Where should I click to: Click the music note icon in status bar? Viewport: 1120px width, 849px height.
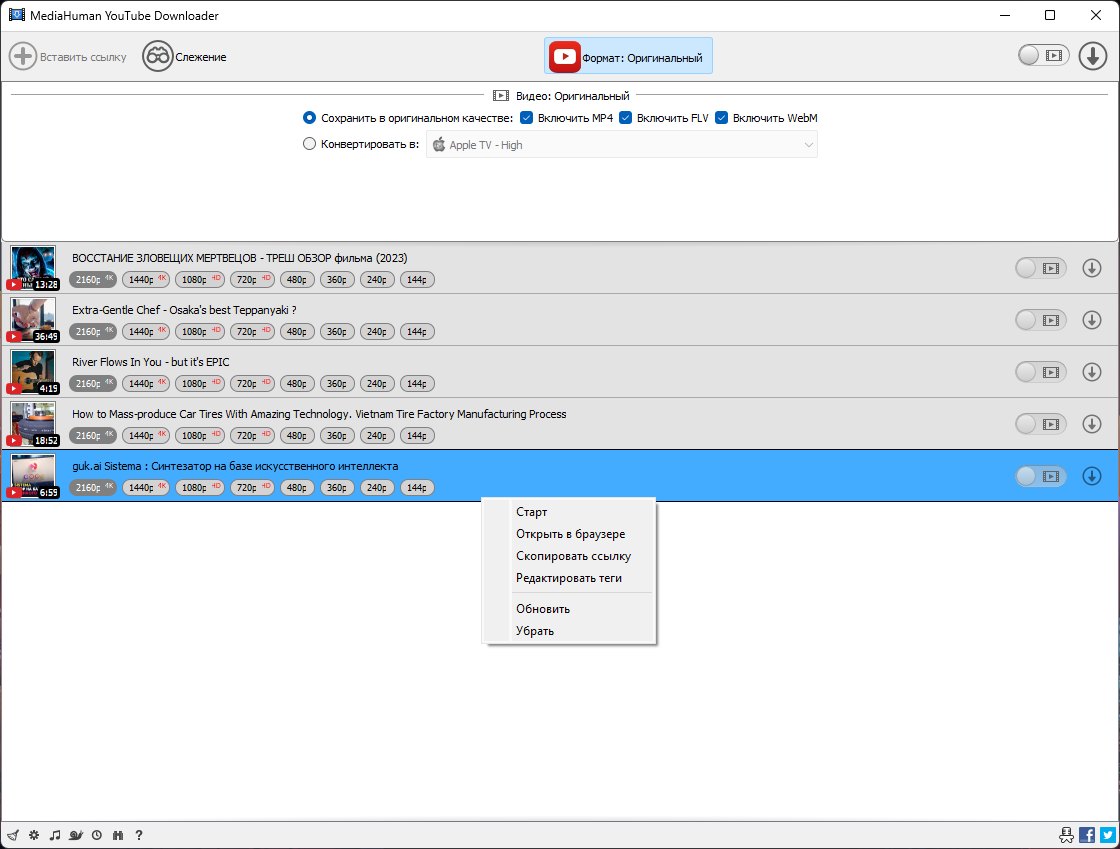(55, 835)
